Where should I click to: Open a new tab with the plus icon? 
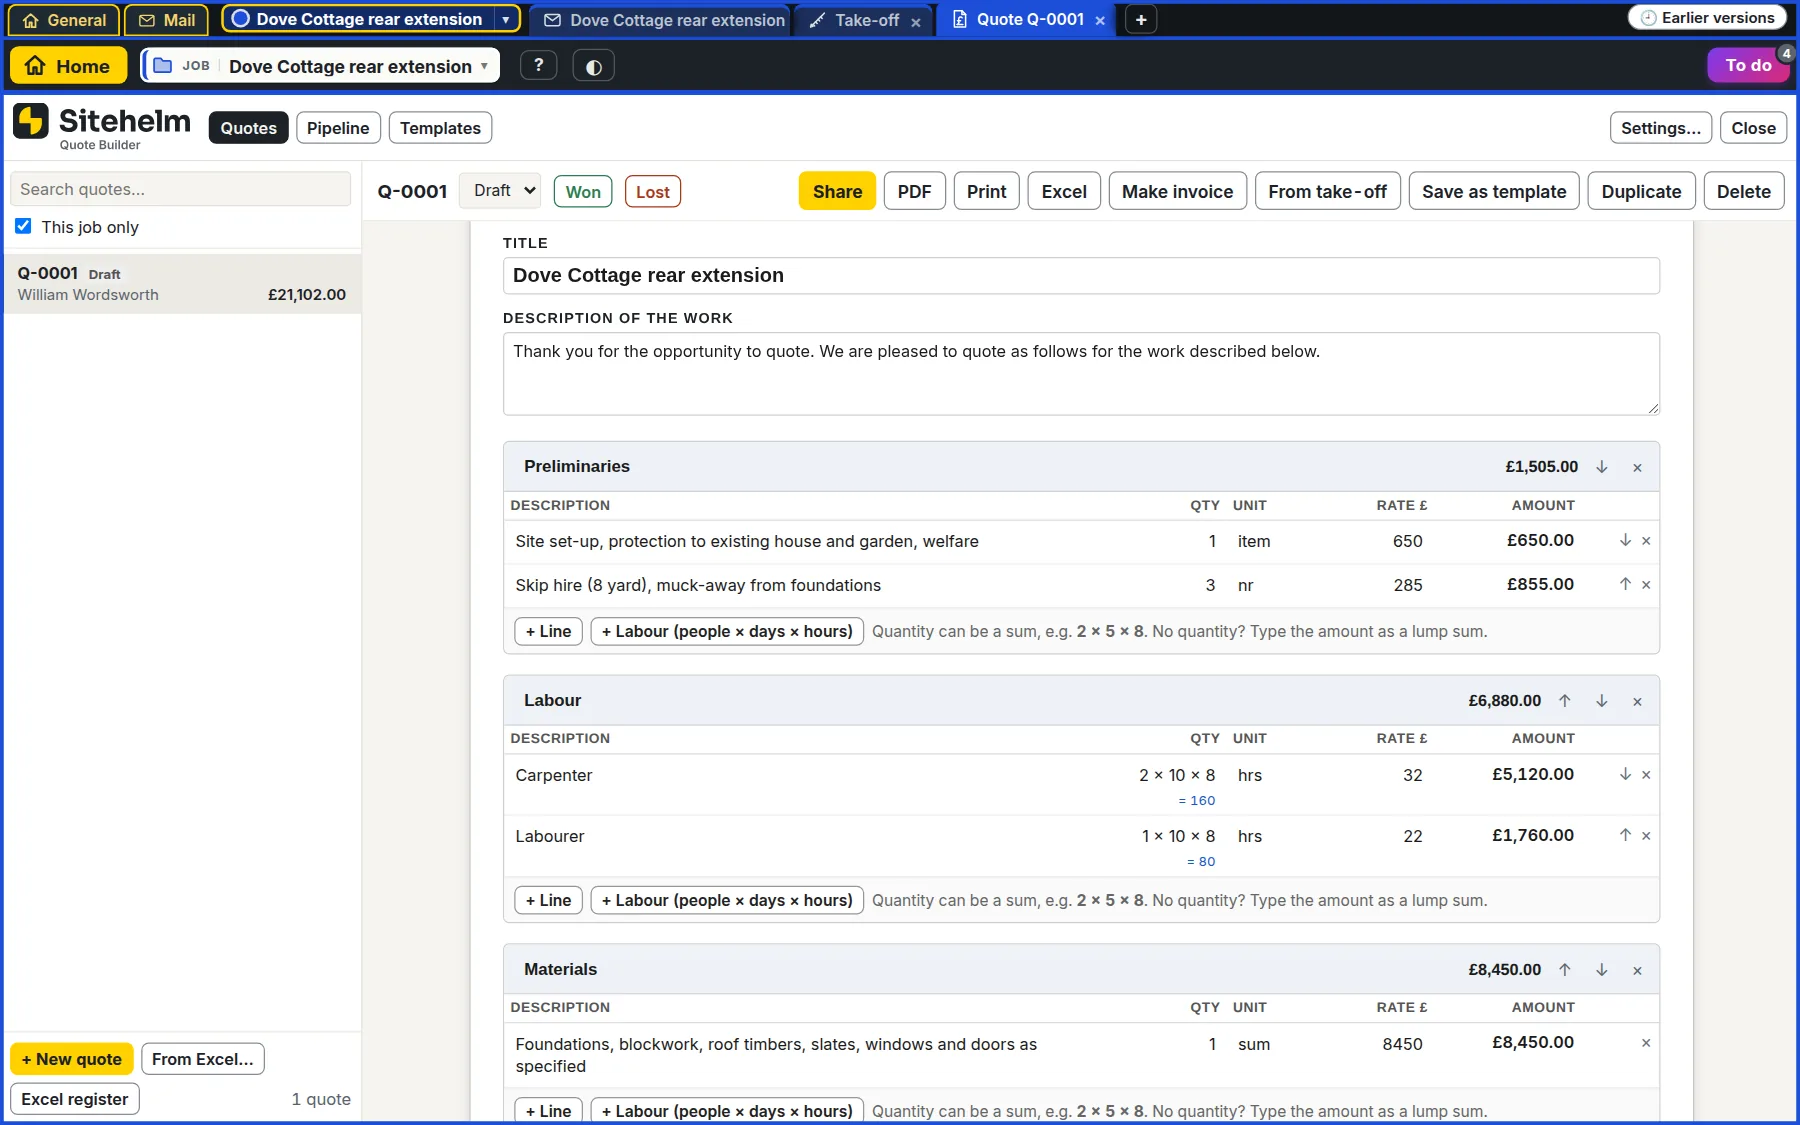click(1140, 20)
